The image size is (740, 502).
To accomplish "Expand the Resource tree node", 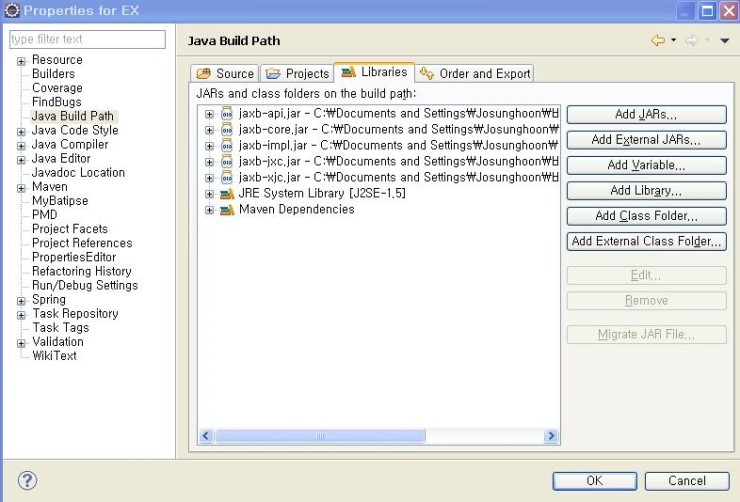I will 21,61.
